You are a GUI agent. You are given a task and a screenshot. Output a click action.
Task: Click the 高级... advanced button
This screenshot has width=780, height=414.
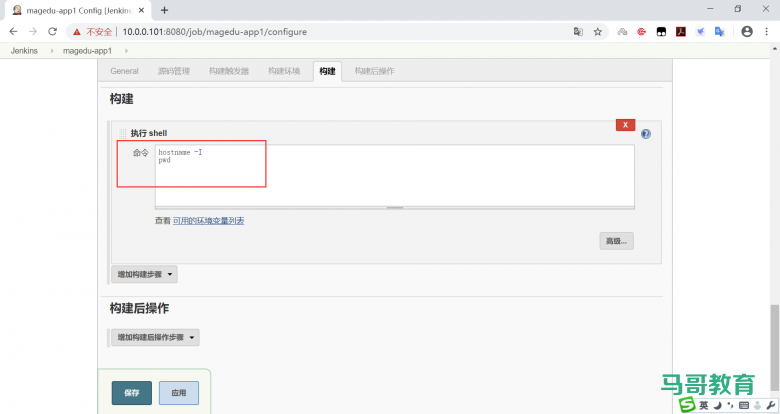[x=616, y=241]
